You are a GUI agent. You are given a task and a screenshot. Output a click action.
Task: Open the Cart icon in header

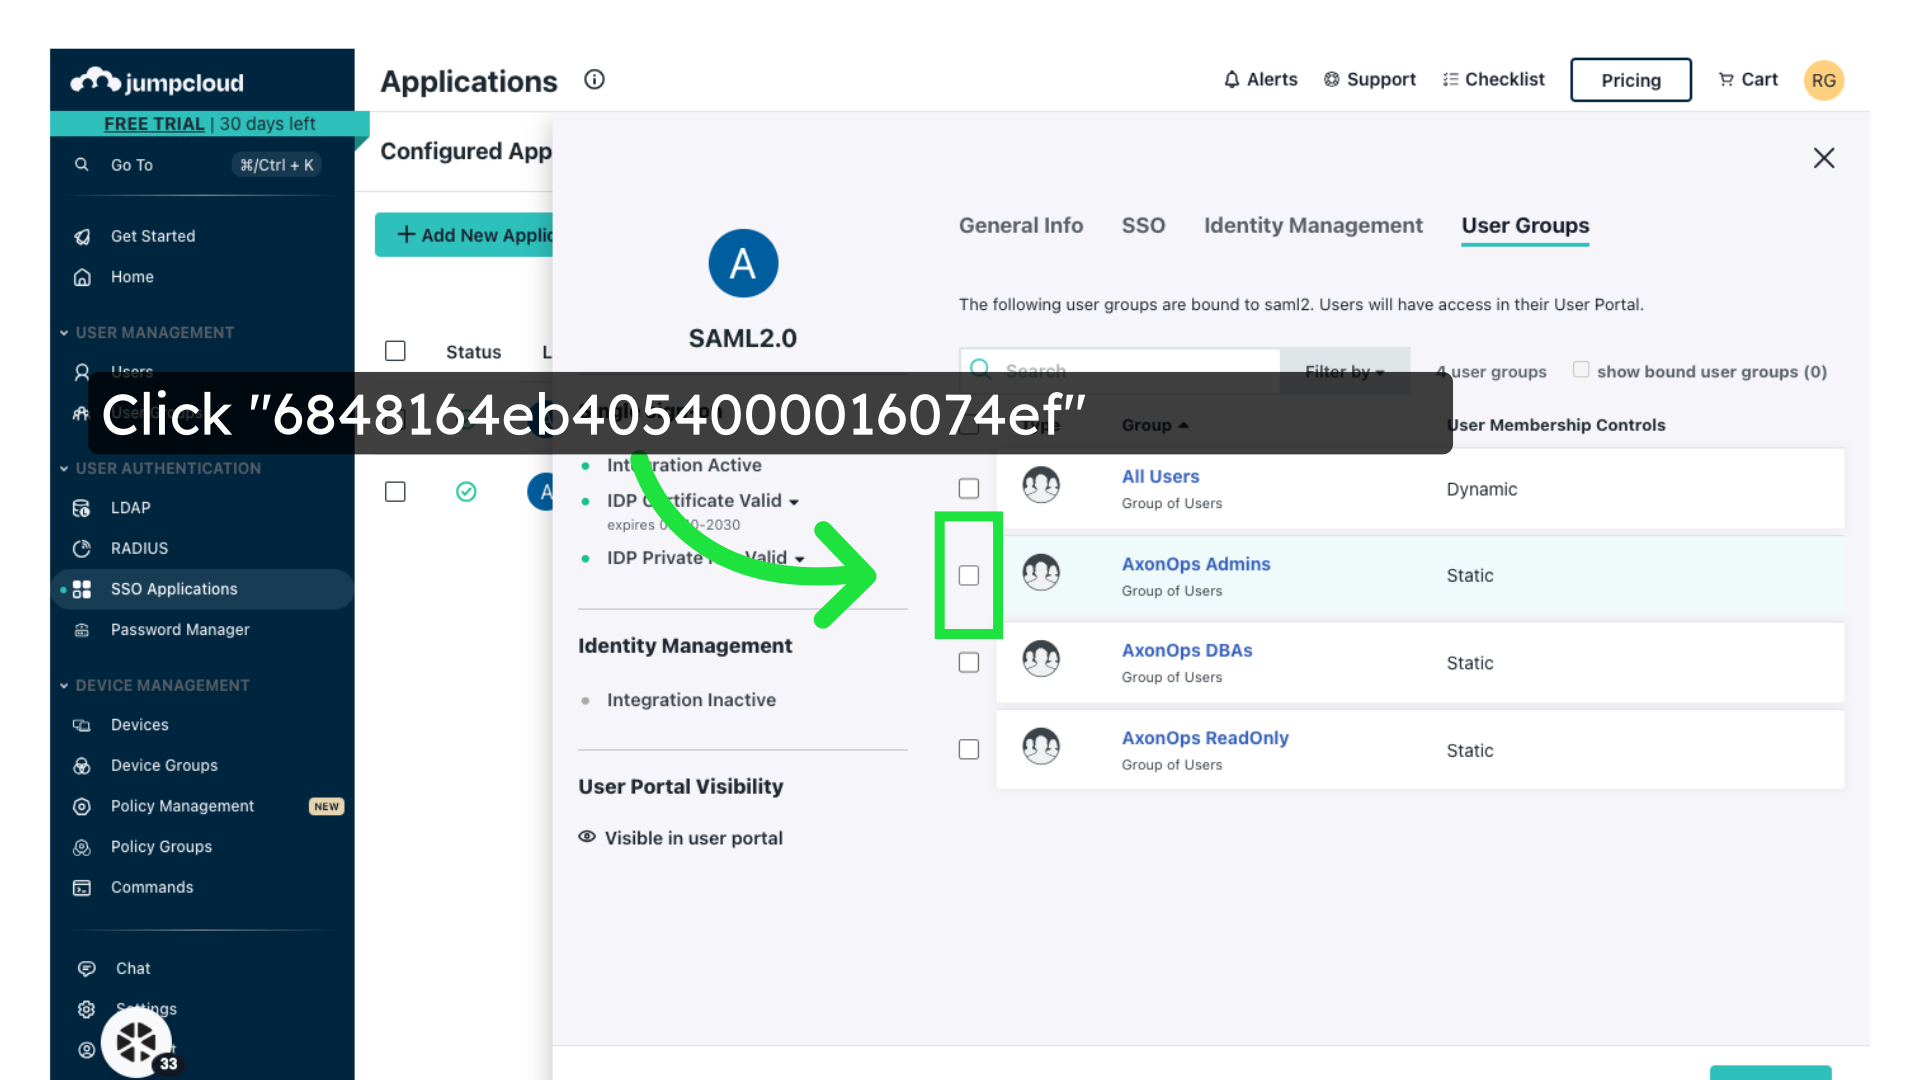(x=1726, y=80)
